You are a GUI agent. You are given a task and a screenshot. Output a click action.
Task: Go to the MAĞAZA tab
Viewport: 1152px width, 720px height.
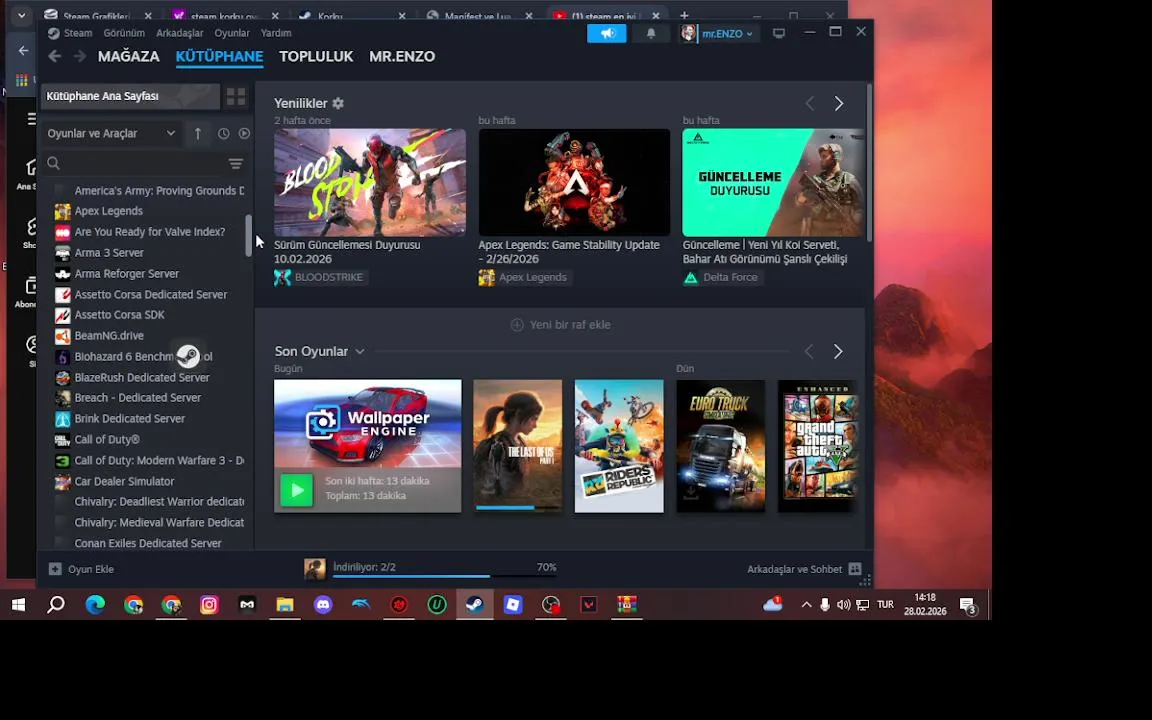(129, 57)
